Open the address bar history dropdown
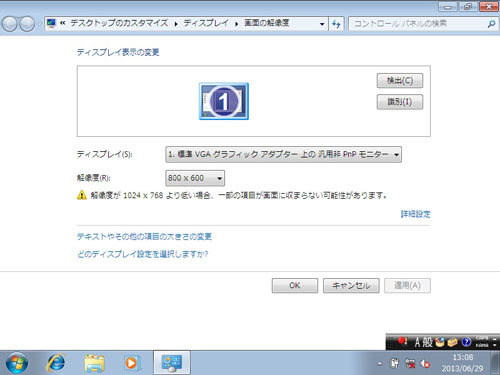 (322, 24)
